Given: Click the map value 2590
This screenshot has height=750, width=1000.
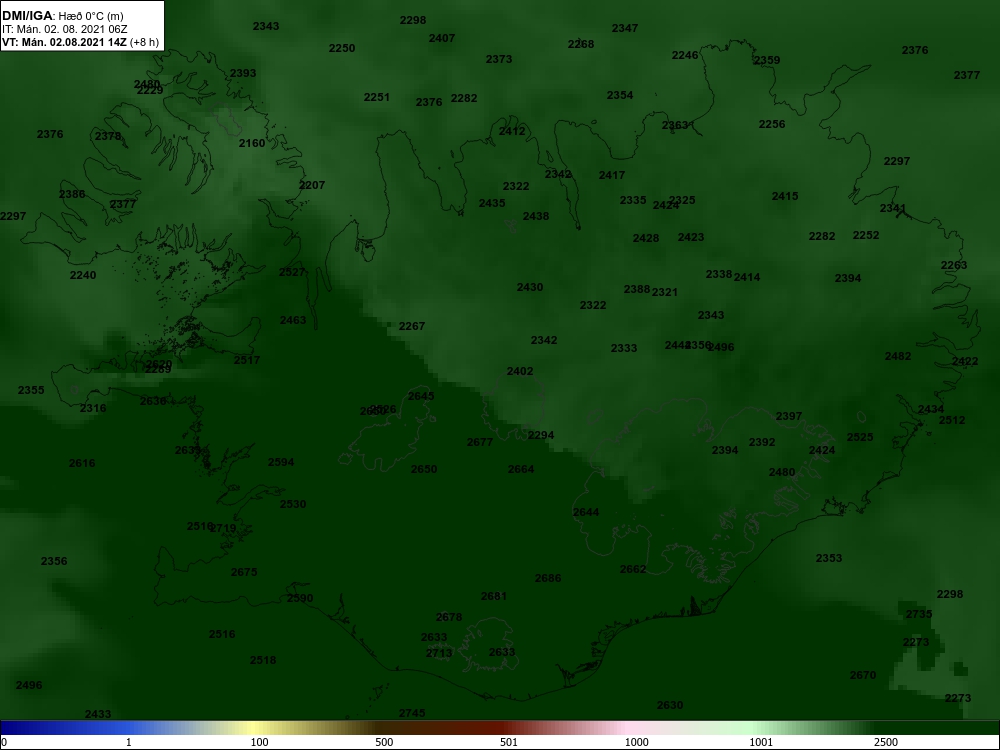Looking at the screenshot, I should click(x=300, y=599).
